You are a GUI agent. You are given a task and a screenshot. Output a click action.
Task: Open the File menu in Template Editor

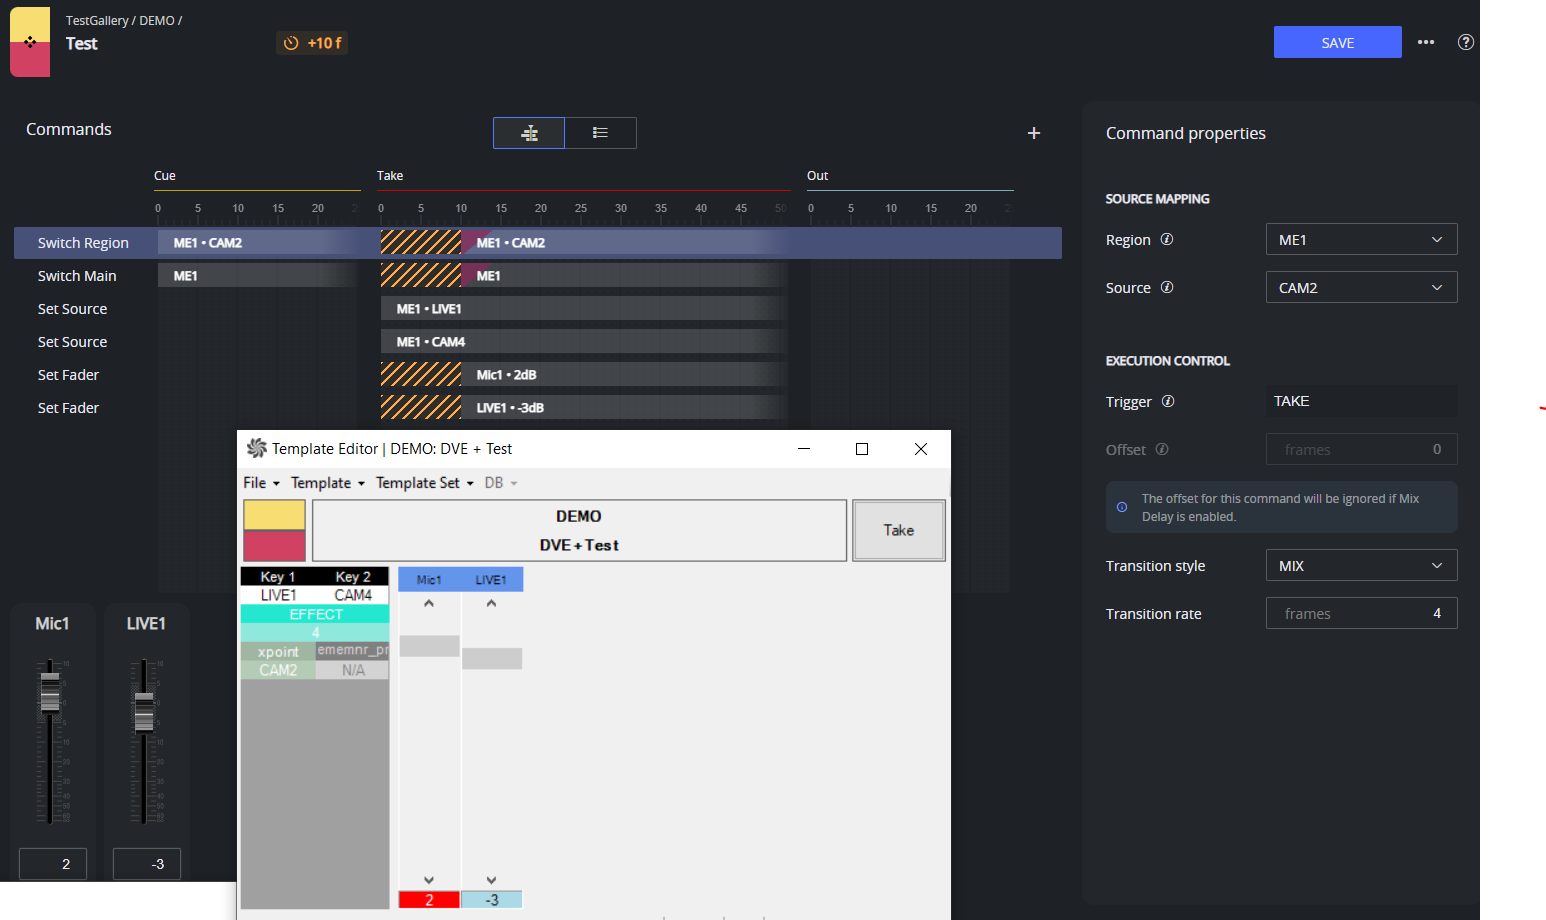tap(261, 482)
